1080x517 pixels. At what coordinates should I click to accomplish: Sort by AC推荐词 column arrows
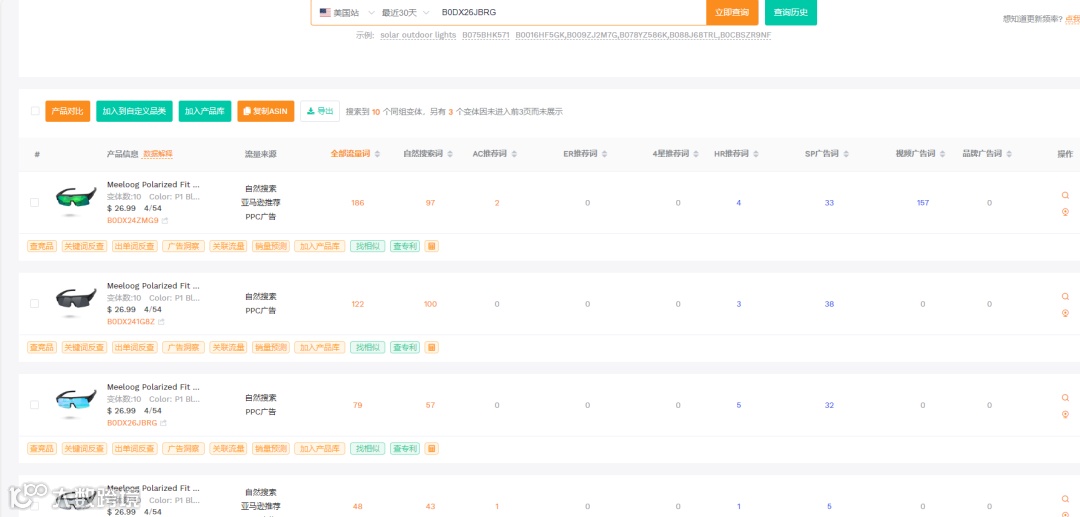point(514,154)
